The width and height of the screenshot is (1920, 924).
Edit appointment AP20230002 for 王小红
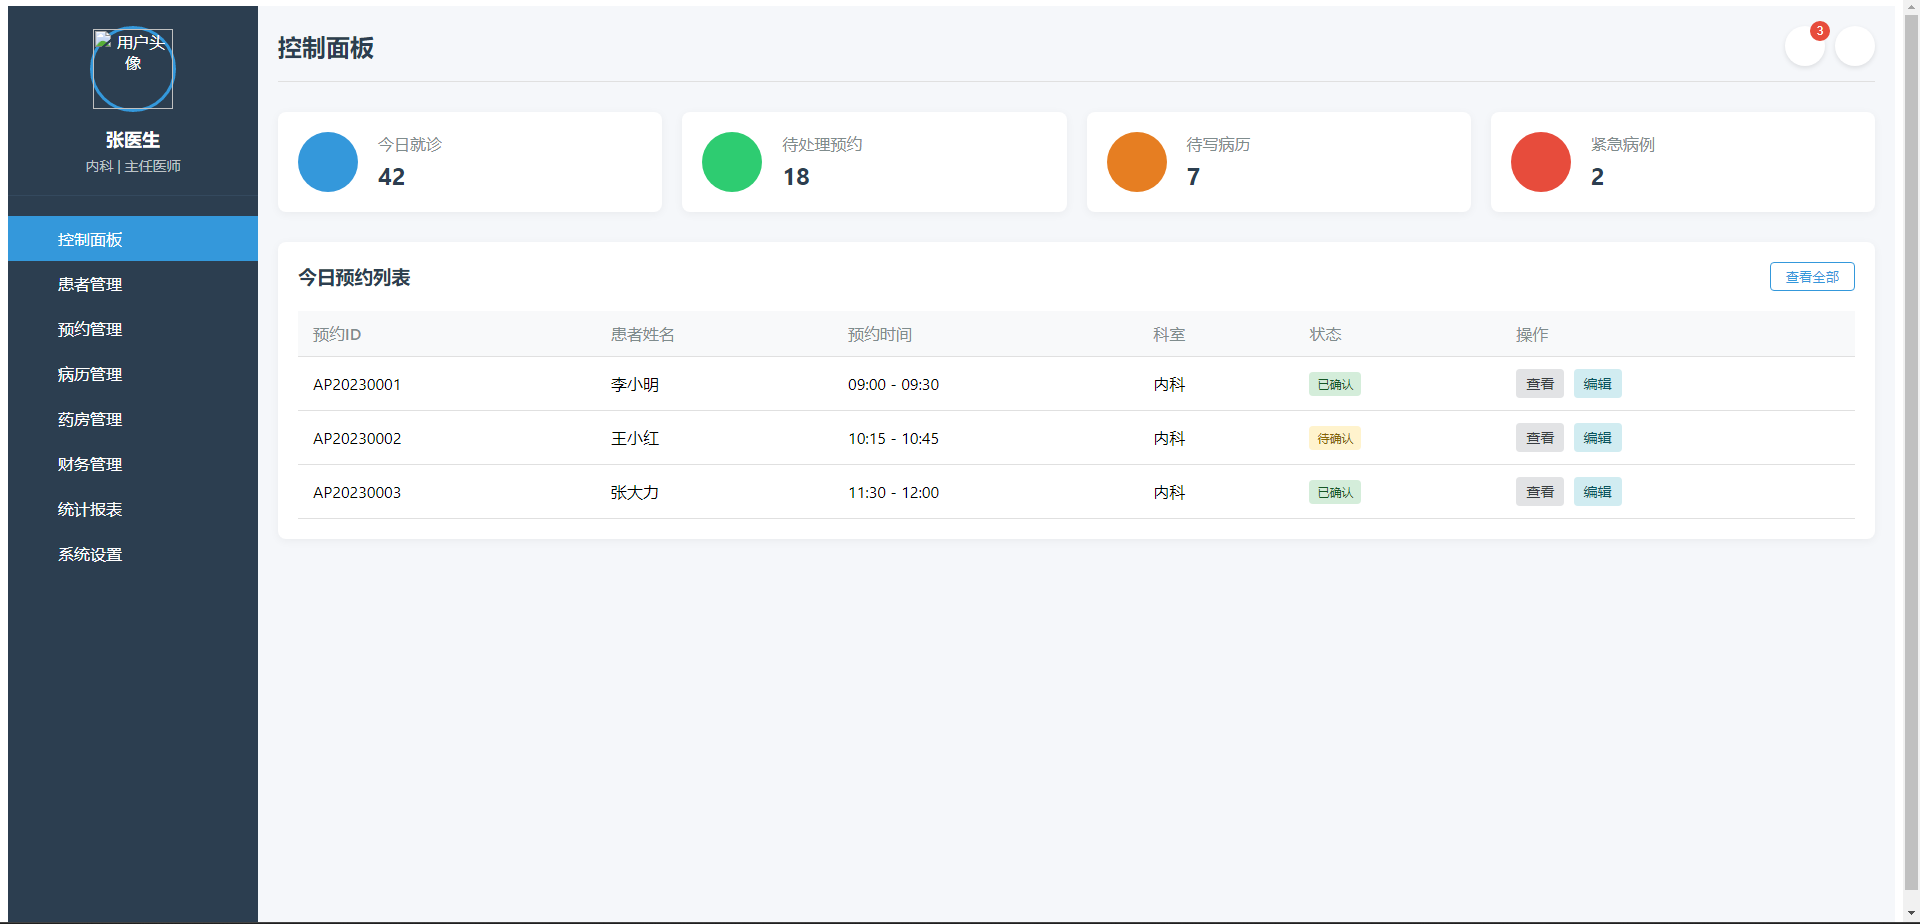pos(1597,438)
